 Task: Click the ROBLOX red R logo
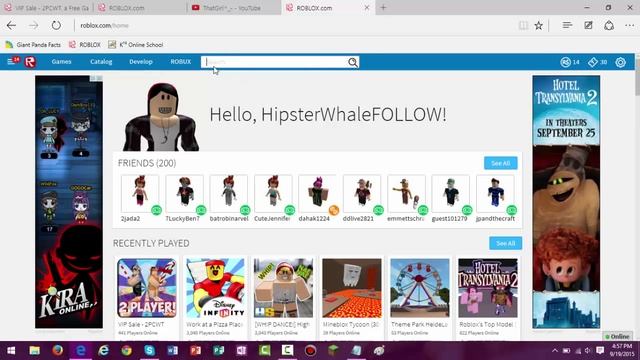point(30,62)
